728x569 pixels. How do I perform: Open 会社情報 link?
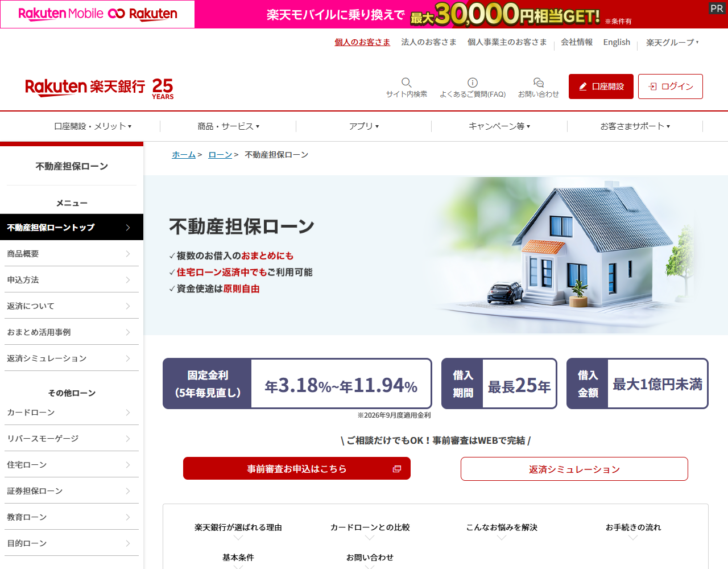coord(577,42)
